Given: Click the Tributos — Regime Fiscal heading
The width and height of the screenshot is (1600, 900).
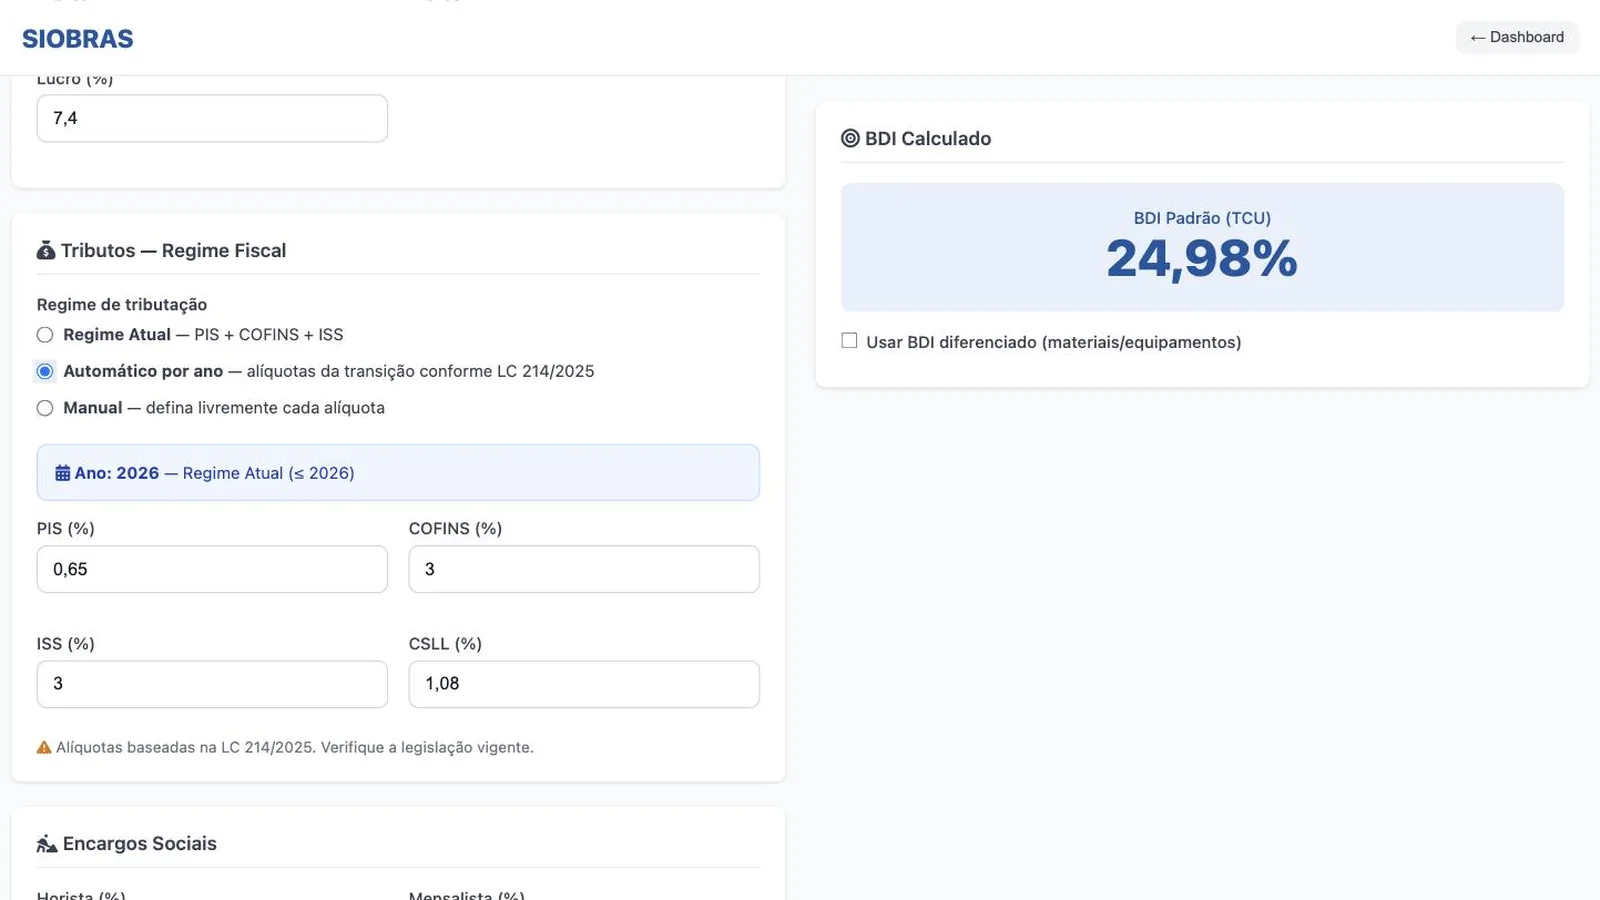Looking at the screenshot, I should 173,251.
